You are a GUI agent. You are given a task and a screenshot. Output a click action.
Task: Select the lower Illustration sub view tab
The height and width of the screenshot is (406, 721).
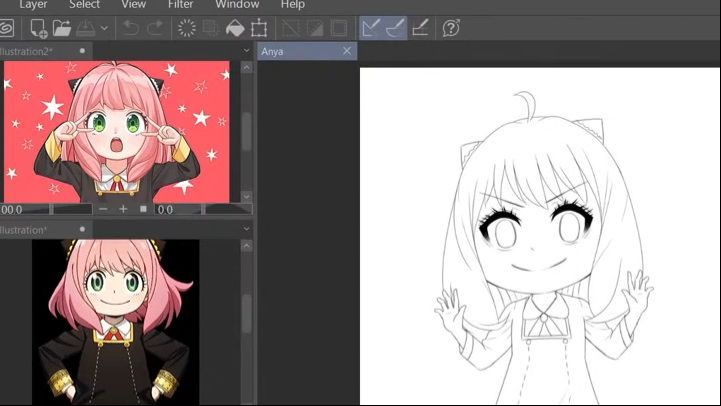46,229
